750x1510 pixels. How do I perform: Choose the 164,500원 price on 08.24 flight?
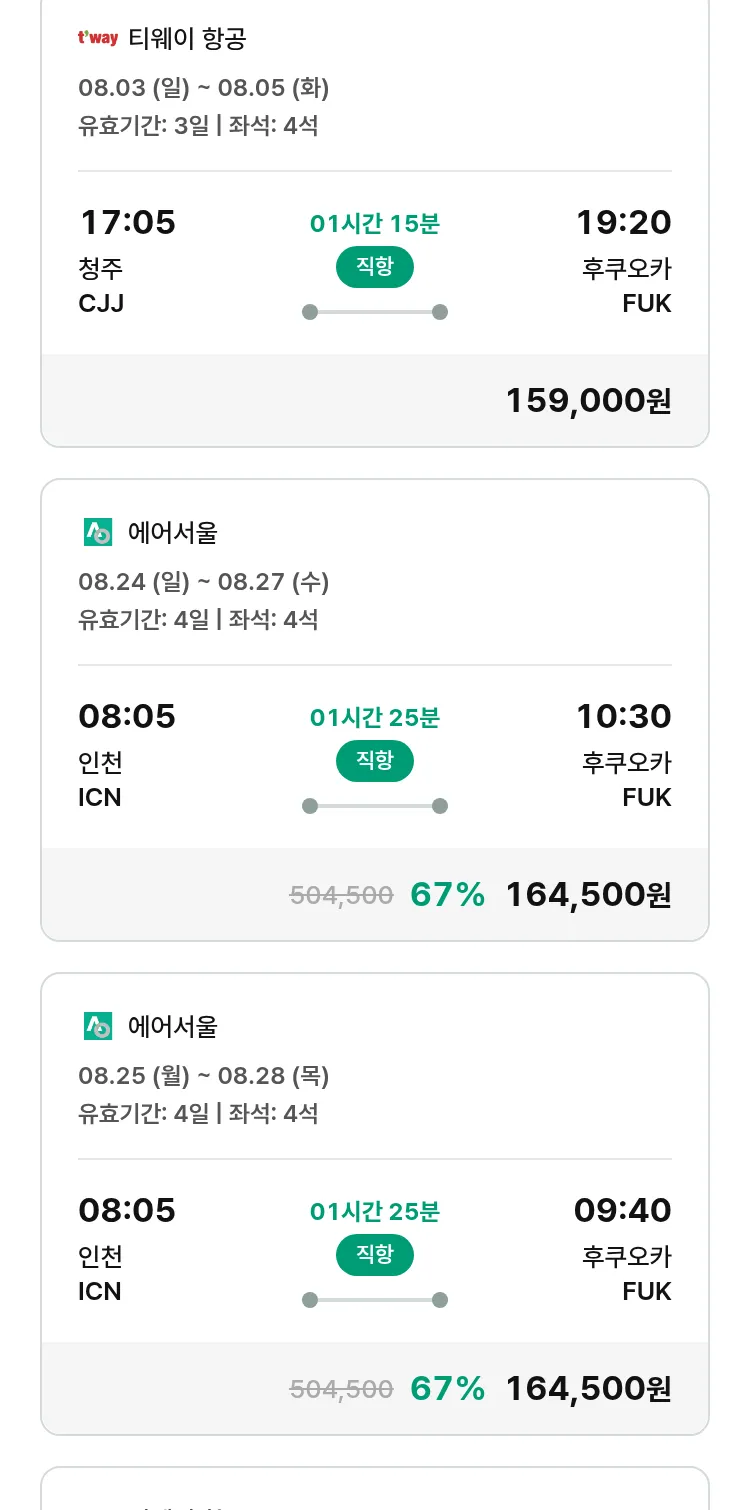[x=588, y=894]
